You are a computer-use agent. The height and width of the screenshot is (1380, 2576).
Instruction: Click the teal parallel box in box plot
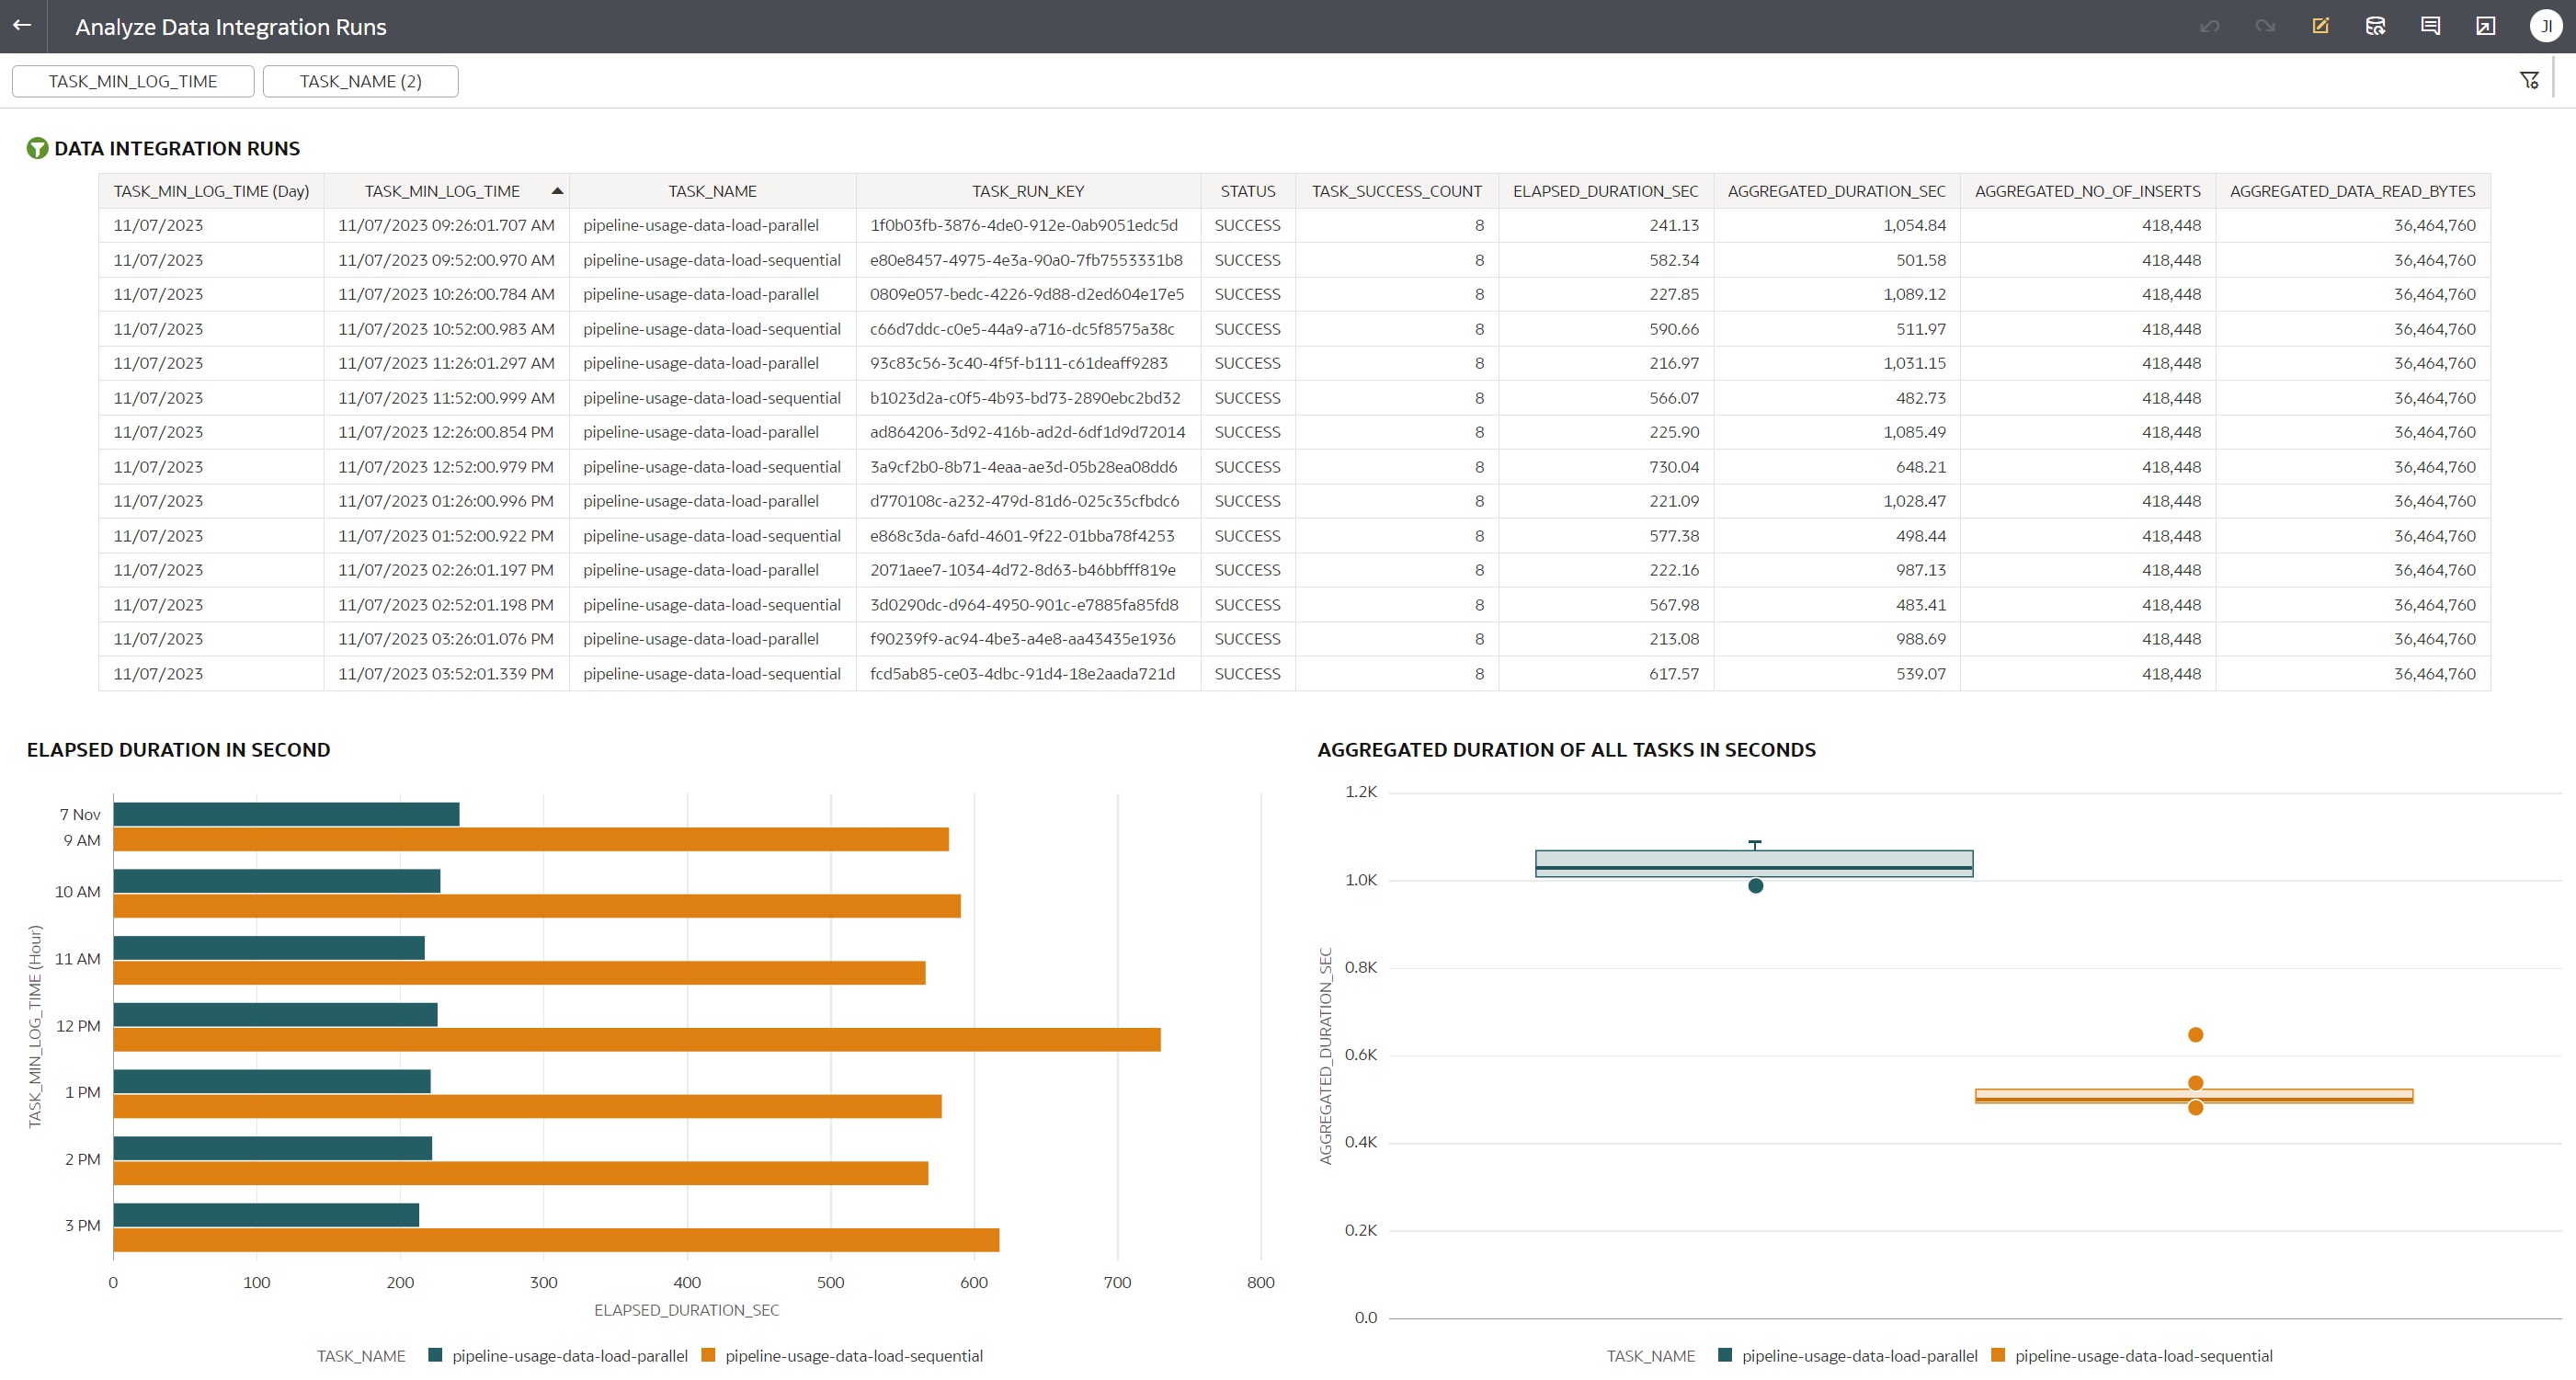coord(1754,863)
